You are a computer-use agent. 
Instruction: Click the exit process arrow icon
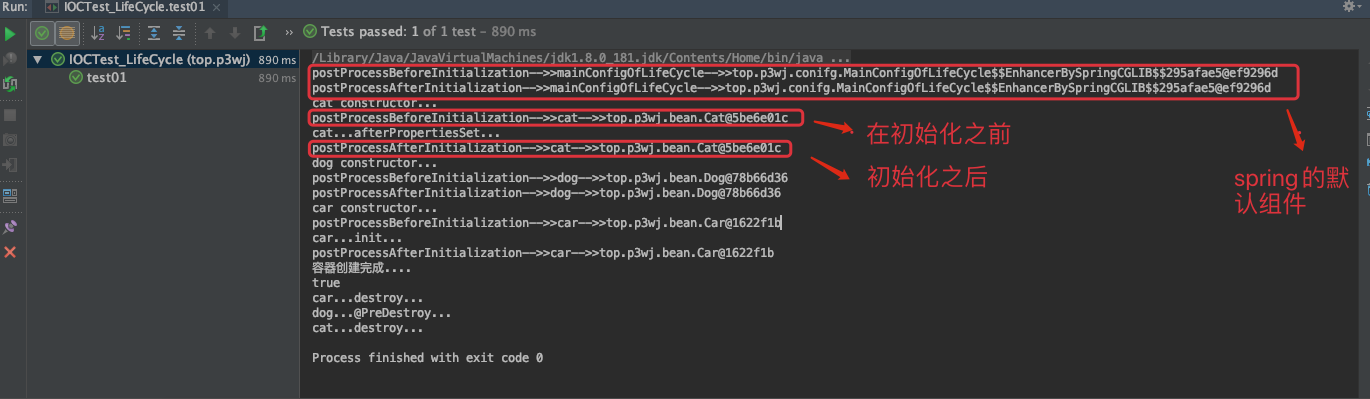[x=10, y=165]
